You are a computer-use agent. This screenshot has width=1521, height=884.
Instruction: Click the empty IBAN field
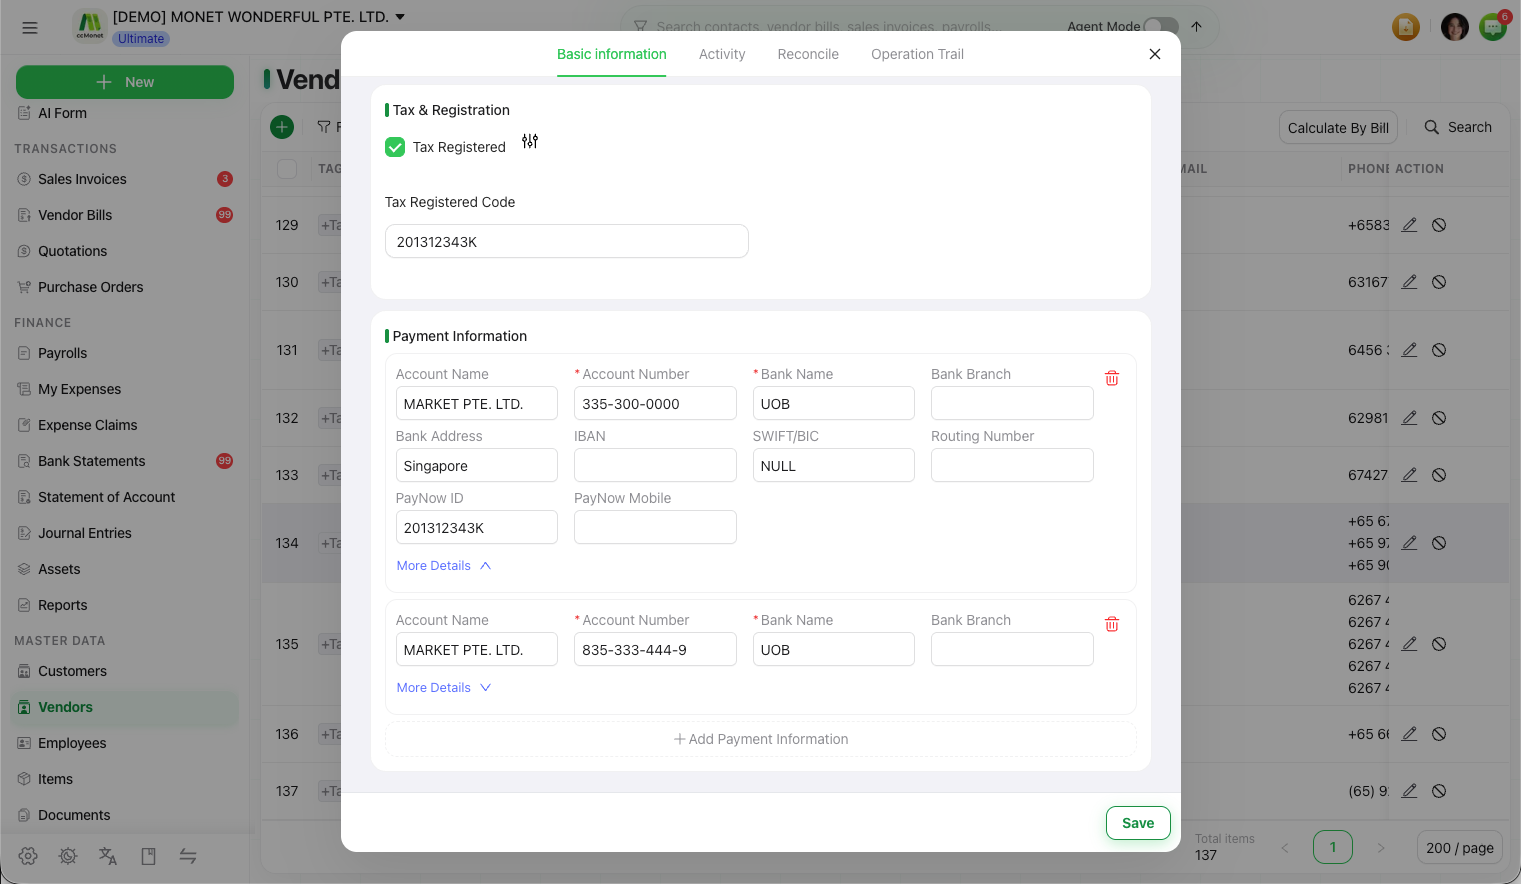pyautogui.click(x=655, y=465)
